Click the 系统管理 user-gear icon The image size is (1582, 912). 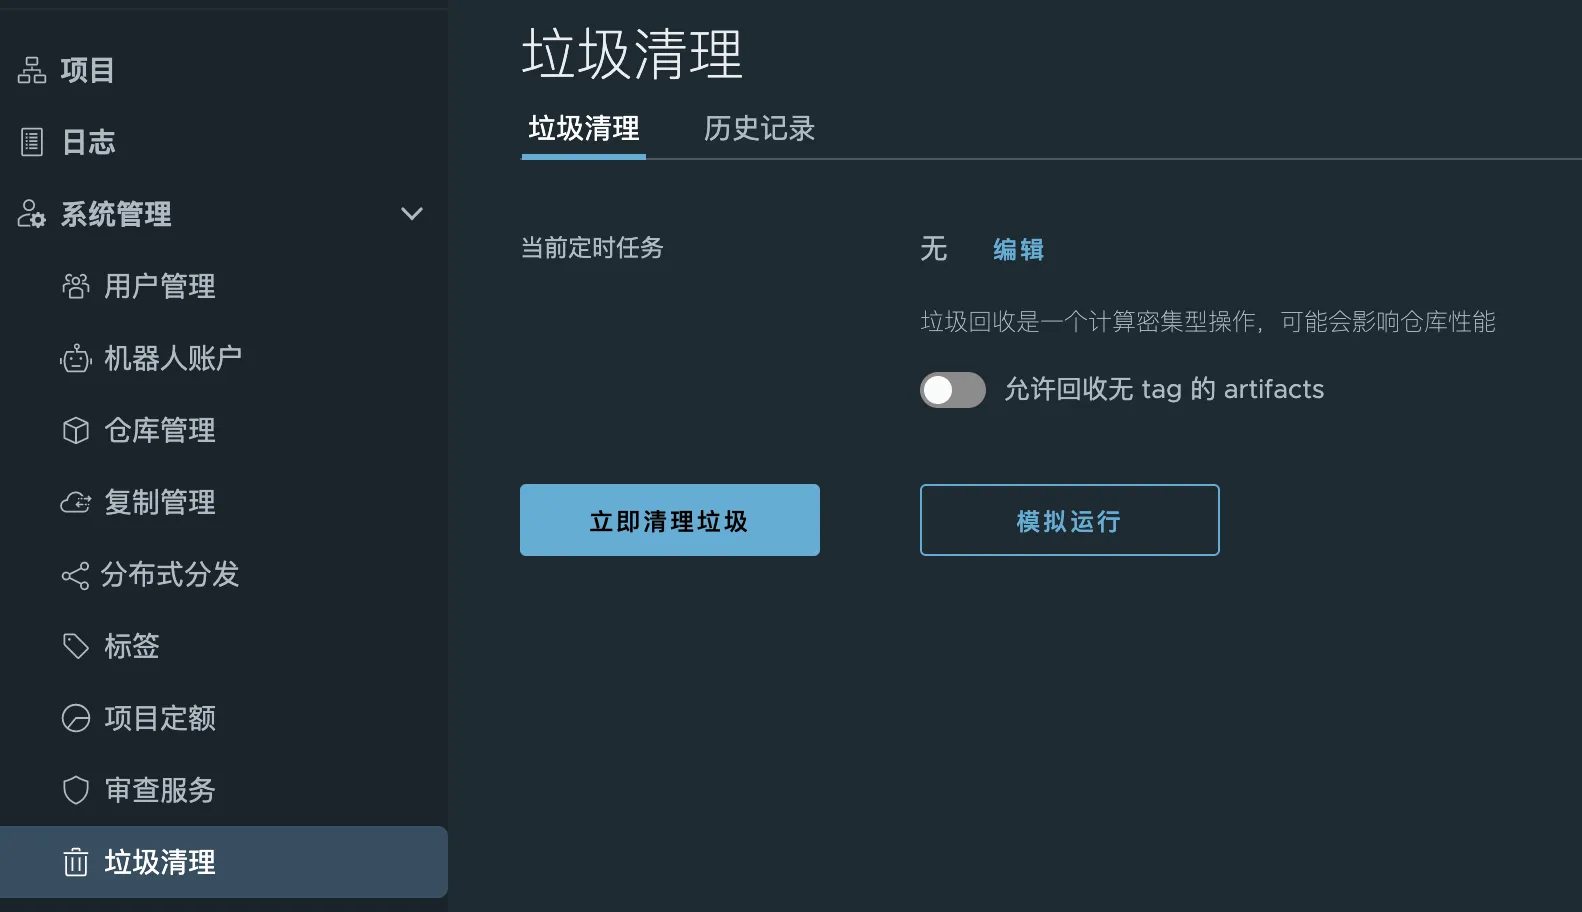32,214
